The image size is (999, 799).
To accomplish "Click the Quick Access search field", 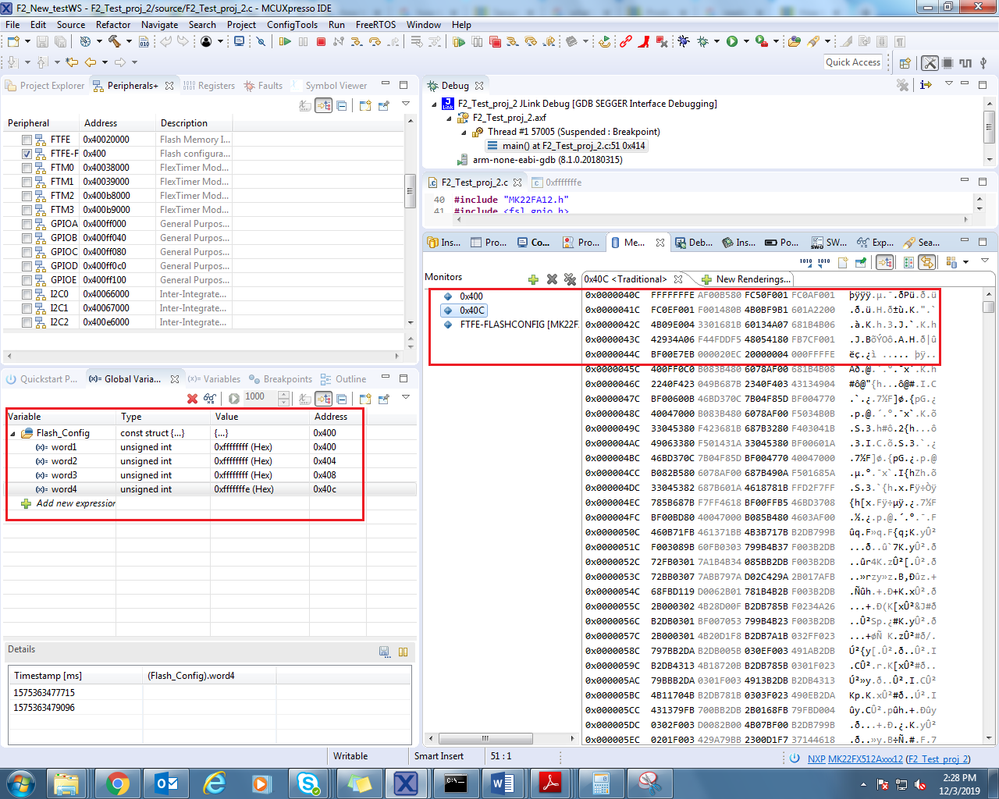I will click(x=852, y=62).
